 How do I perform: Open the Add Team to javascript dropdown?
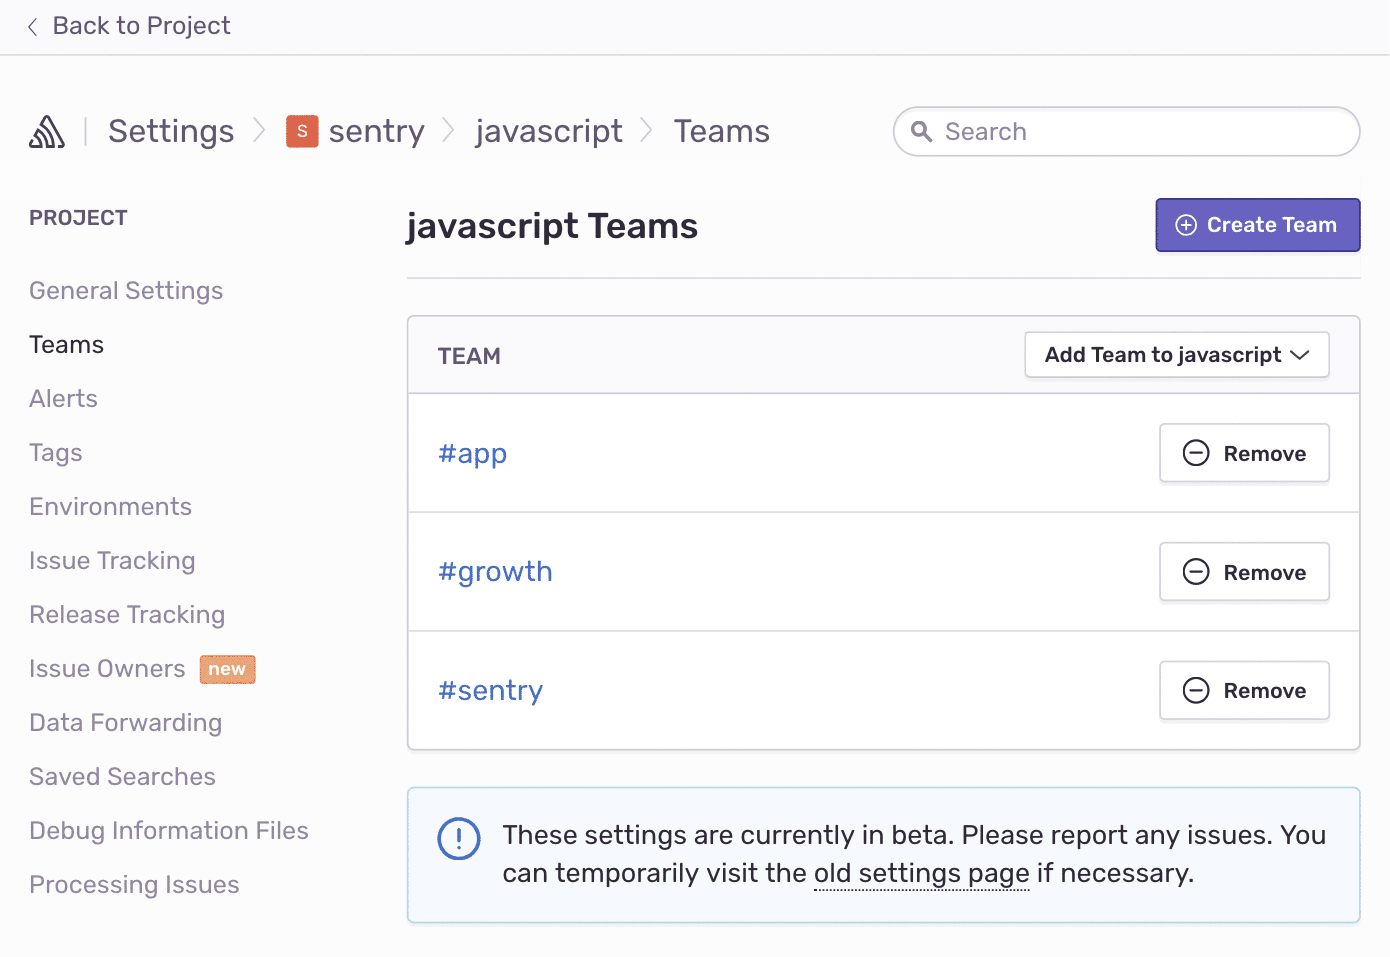point(1176,354)
